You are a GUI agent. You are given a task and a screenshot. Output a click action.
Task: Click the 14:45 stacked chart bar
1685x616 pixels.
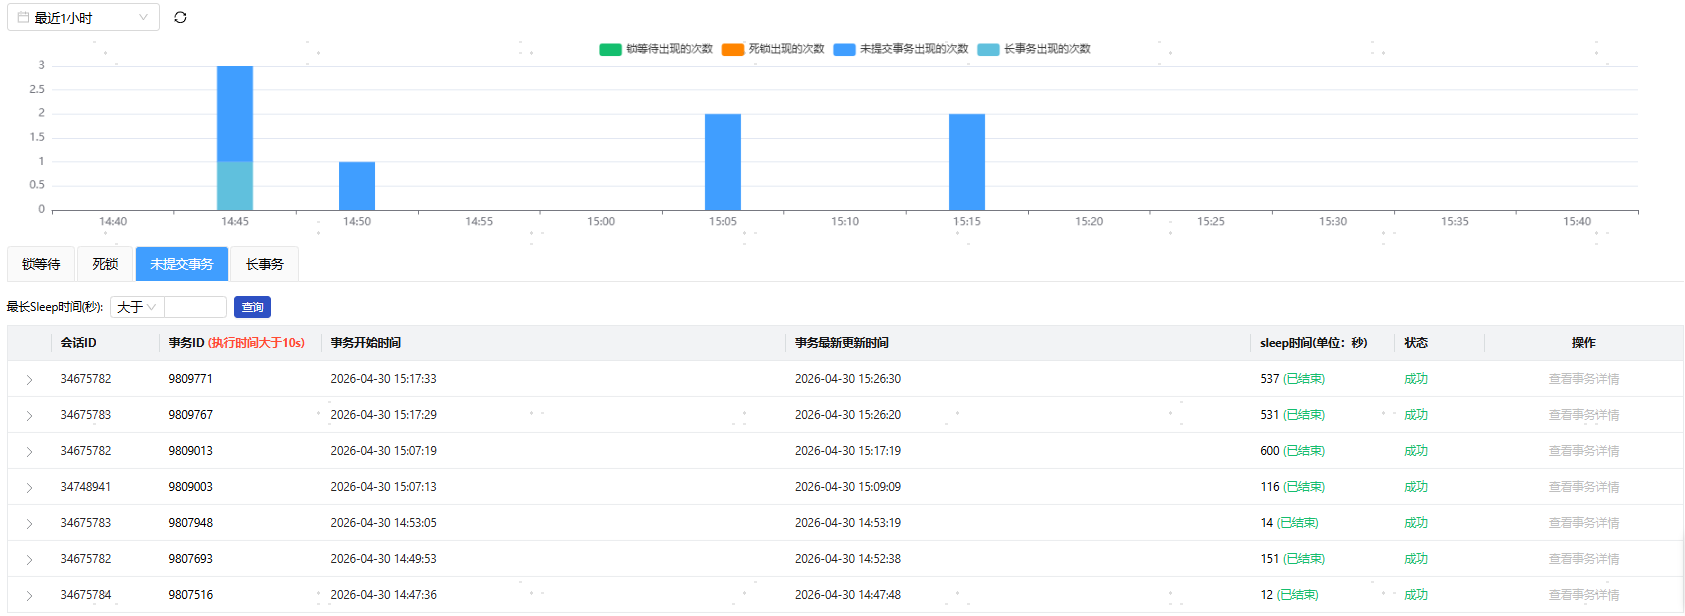click(x=235, y=138)
